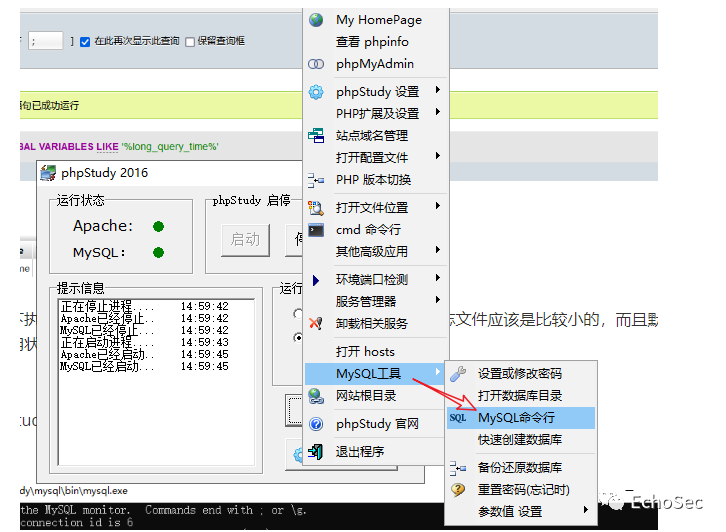
Task: Click the PHP 版本切换 icon
Action: coord(316,180)
